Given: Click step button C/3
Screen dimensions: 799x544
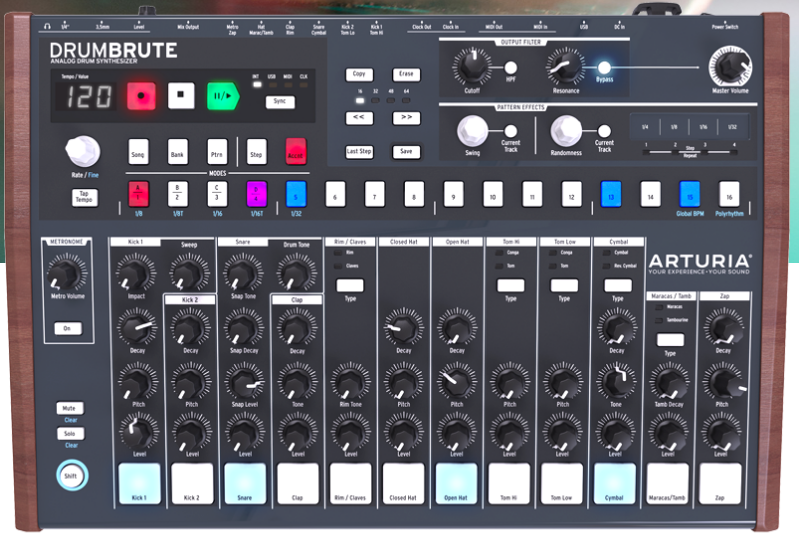Looking at the screenshot, I should (217, 194).
